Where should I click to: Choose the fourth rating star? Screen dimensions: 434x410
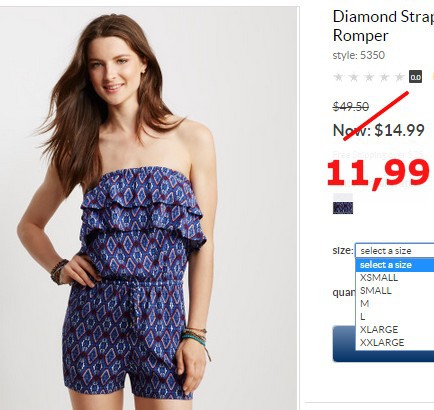384,77
